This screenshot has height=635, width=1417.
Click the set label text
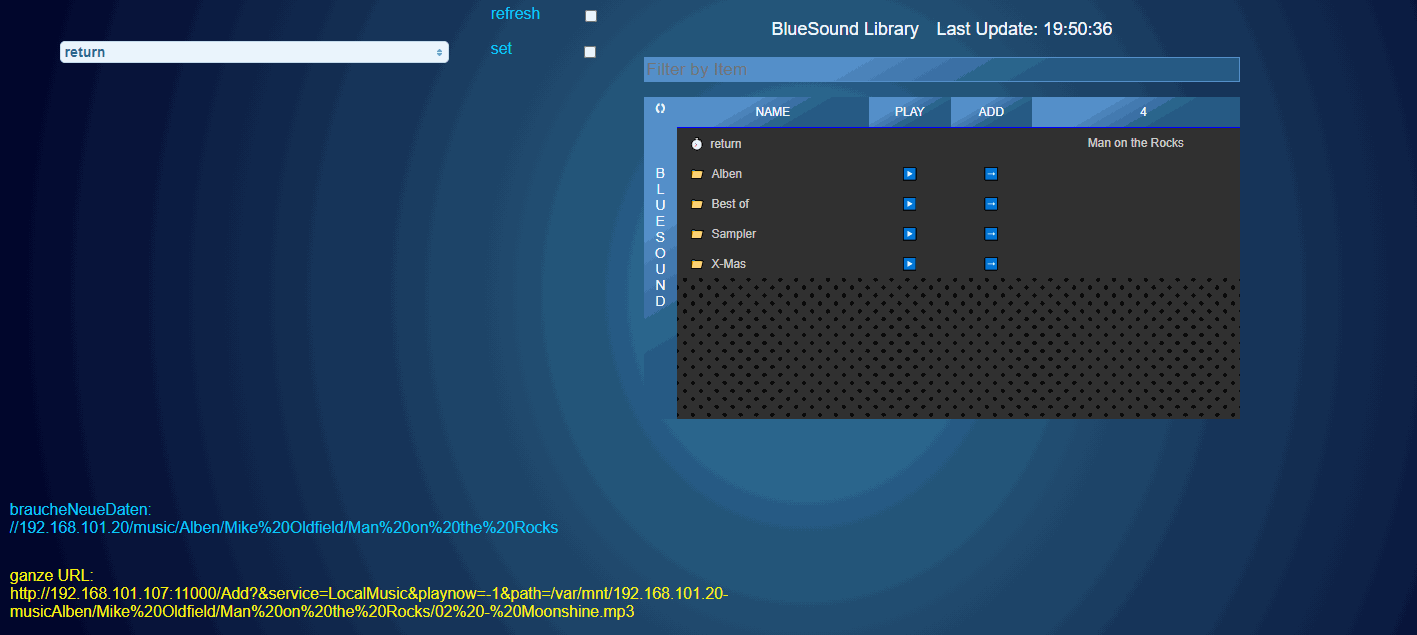click(x=501, y=49)
